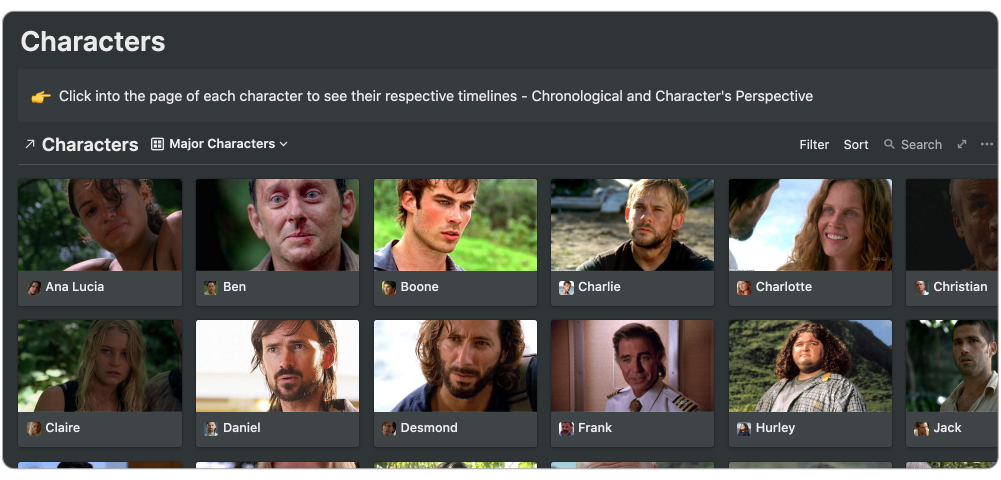Image resolution: width=1001 pixels, height=480 pixels.
Task: Open the Desmond character page
Action: [428, 428]
